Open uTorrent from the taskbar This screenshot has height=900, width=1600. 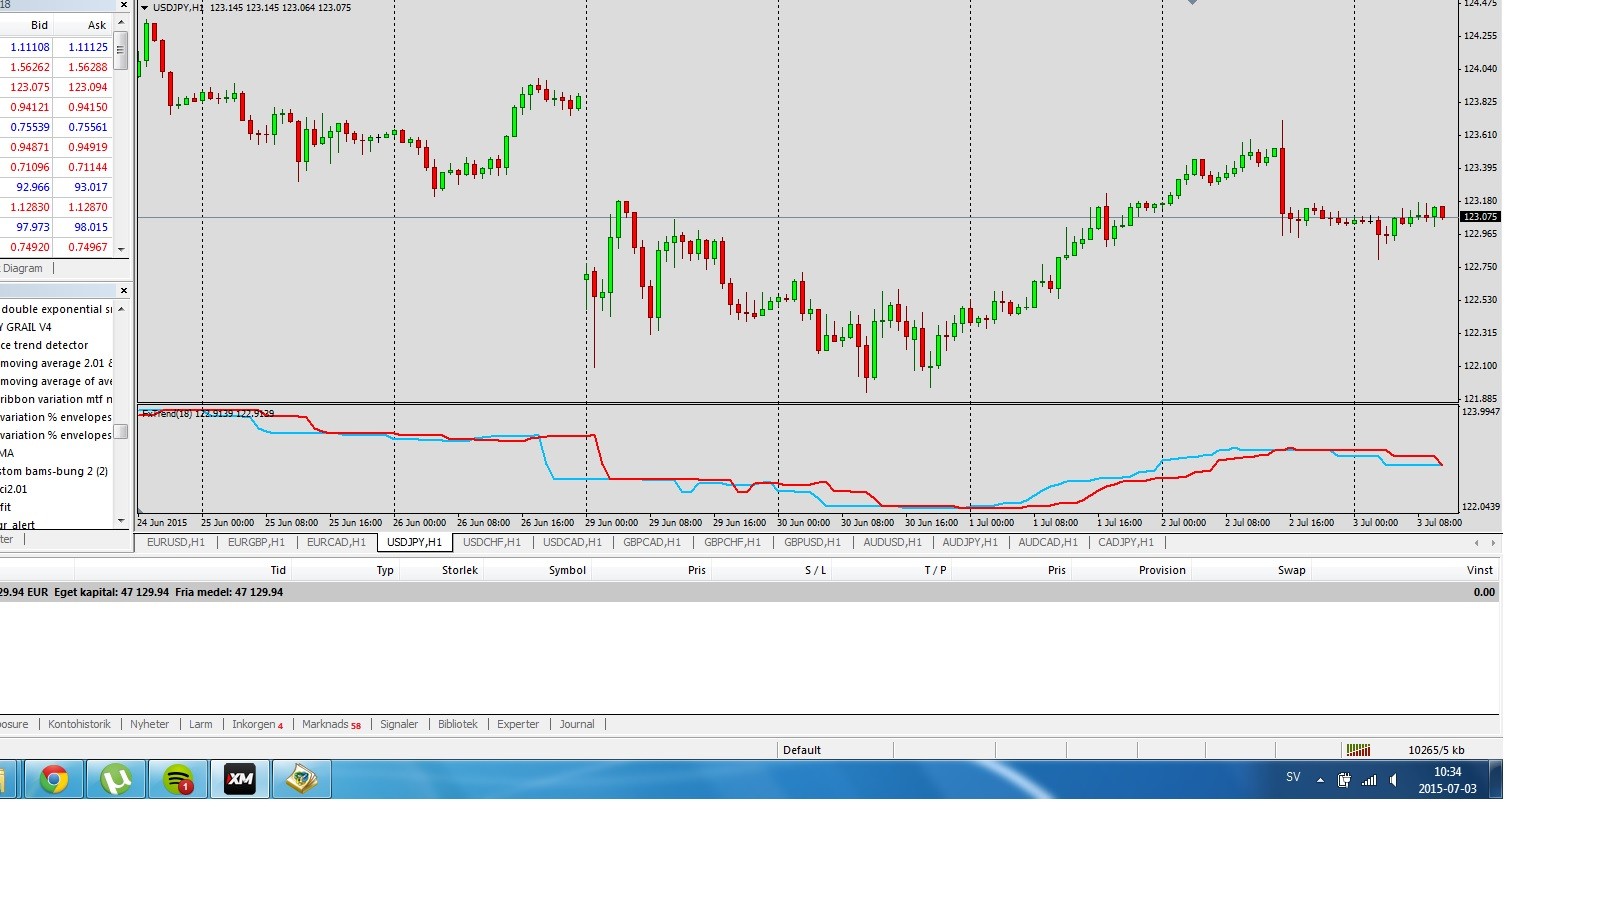click(116, 779)
